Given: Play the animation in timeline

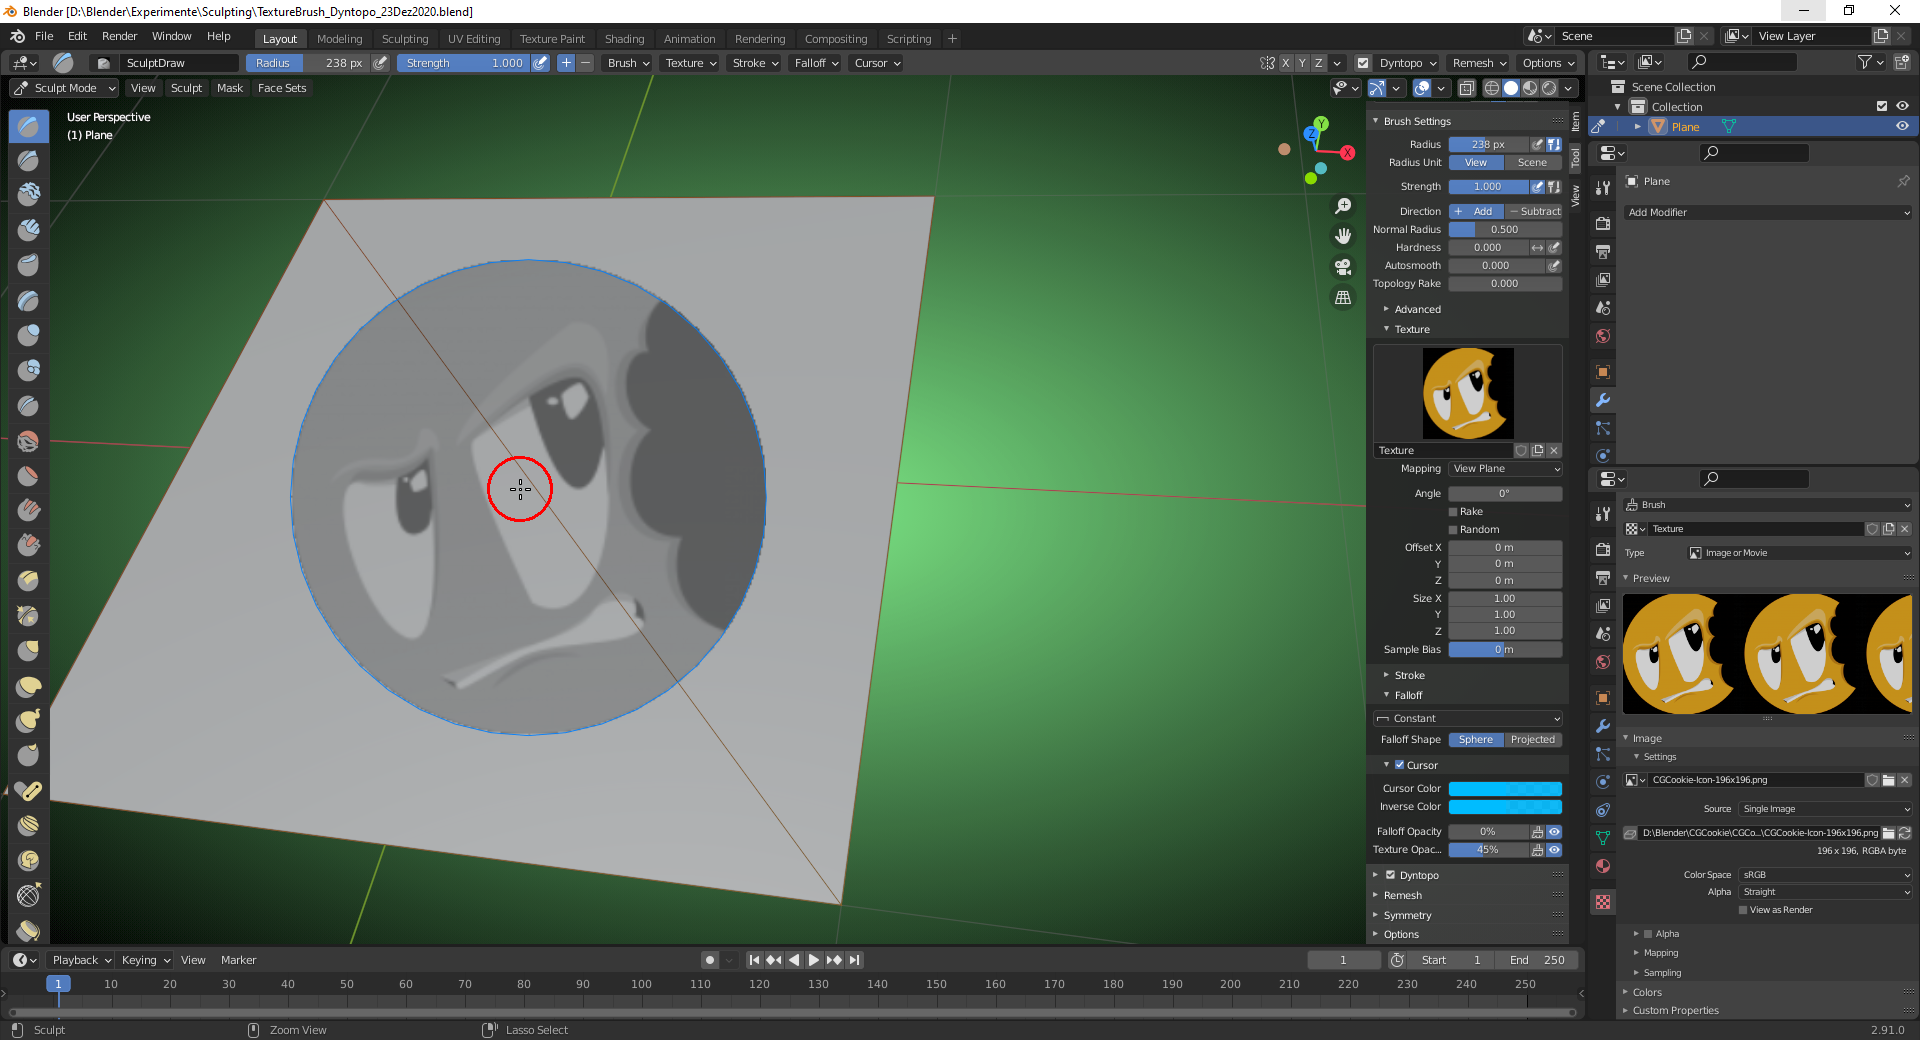Looking at the screenshot, I should (814, 960).
